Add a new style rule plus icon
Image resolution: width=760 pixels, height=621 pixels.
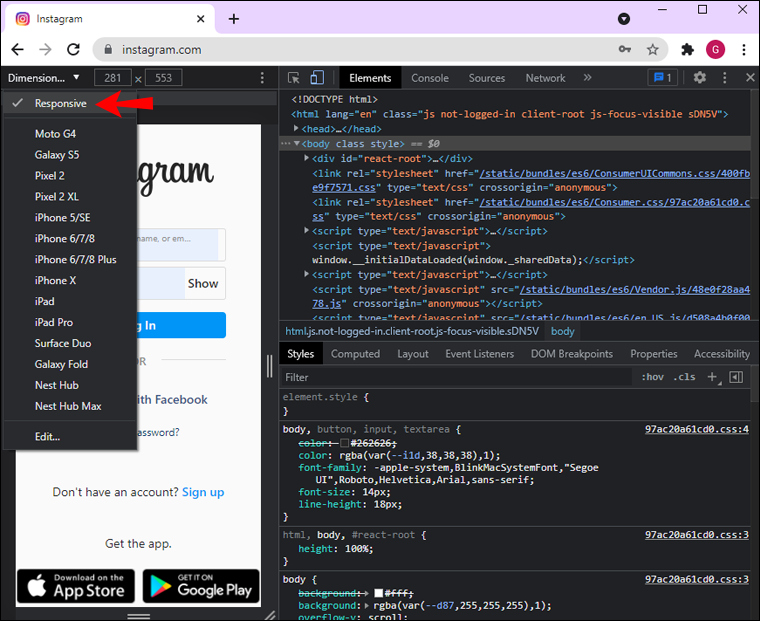tap(712, 377)
